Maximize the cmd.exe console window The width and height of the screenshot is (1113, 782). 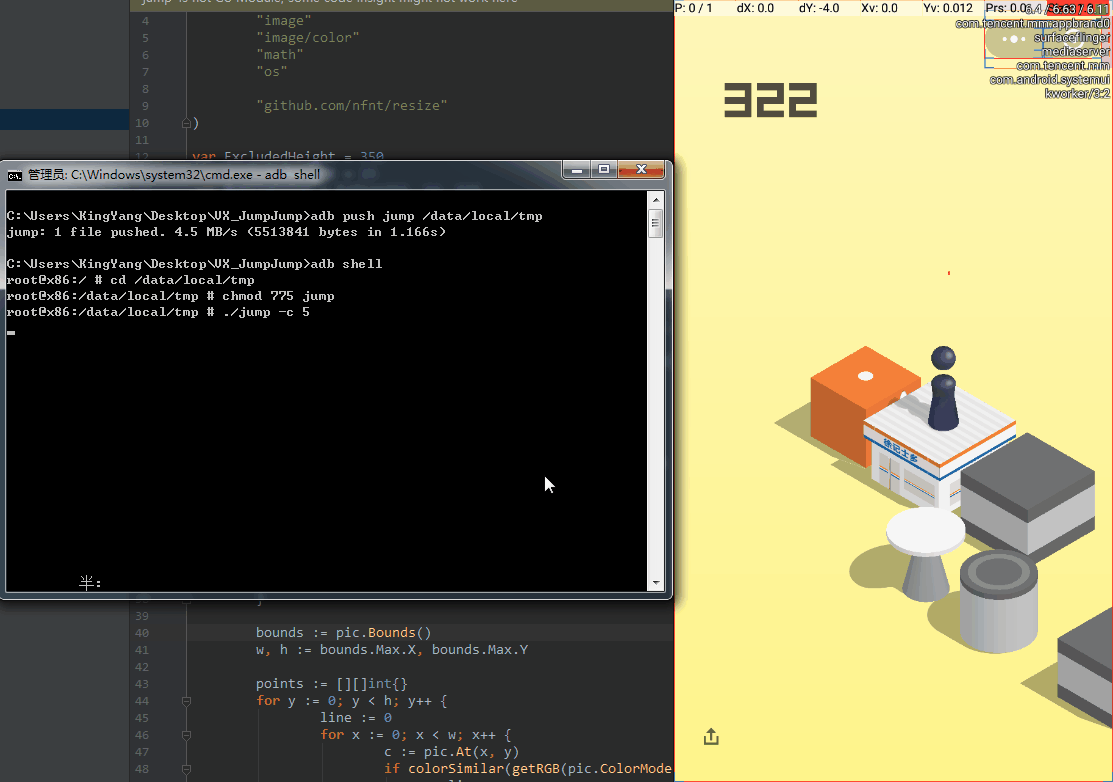tap(604, 170)
